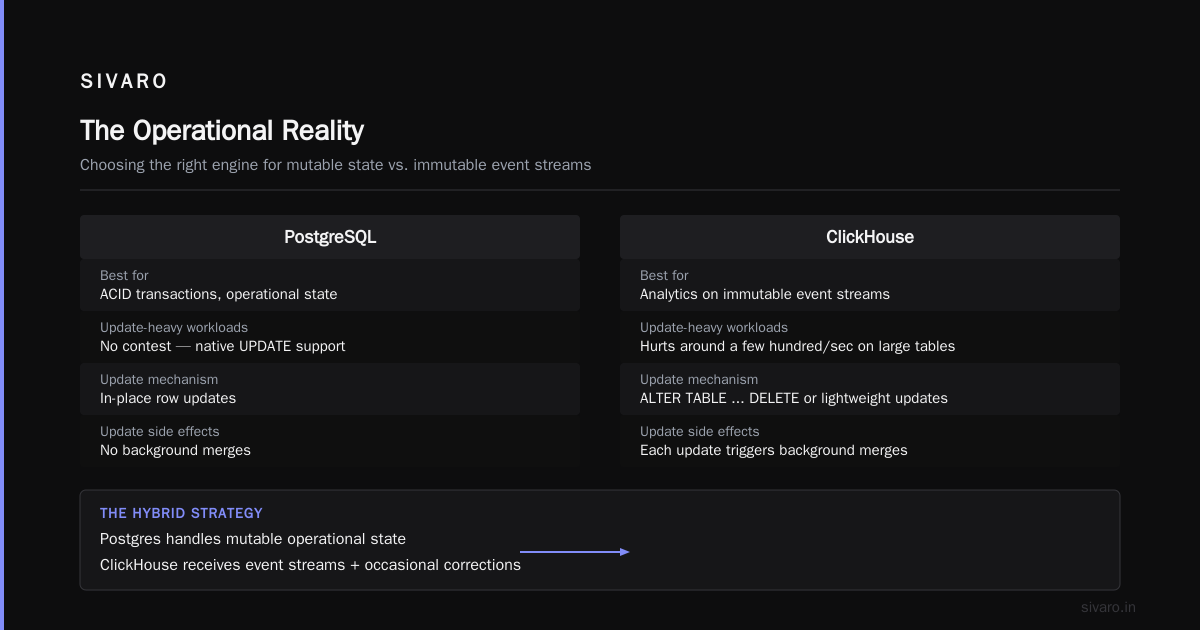1200x630 pixels.
Task: Click Update mechanism label under PostgreSQL
Action: point(159,379)
